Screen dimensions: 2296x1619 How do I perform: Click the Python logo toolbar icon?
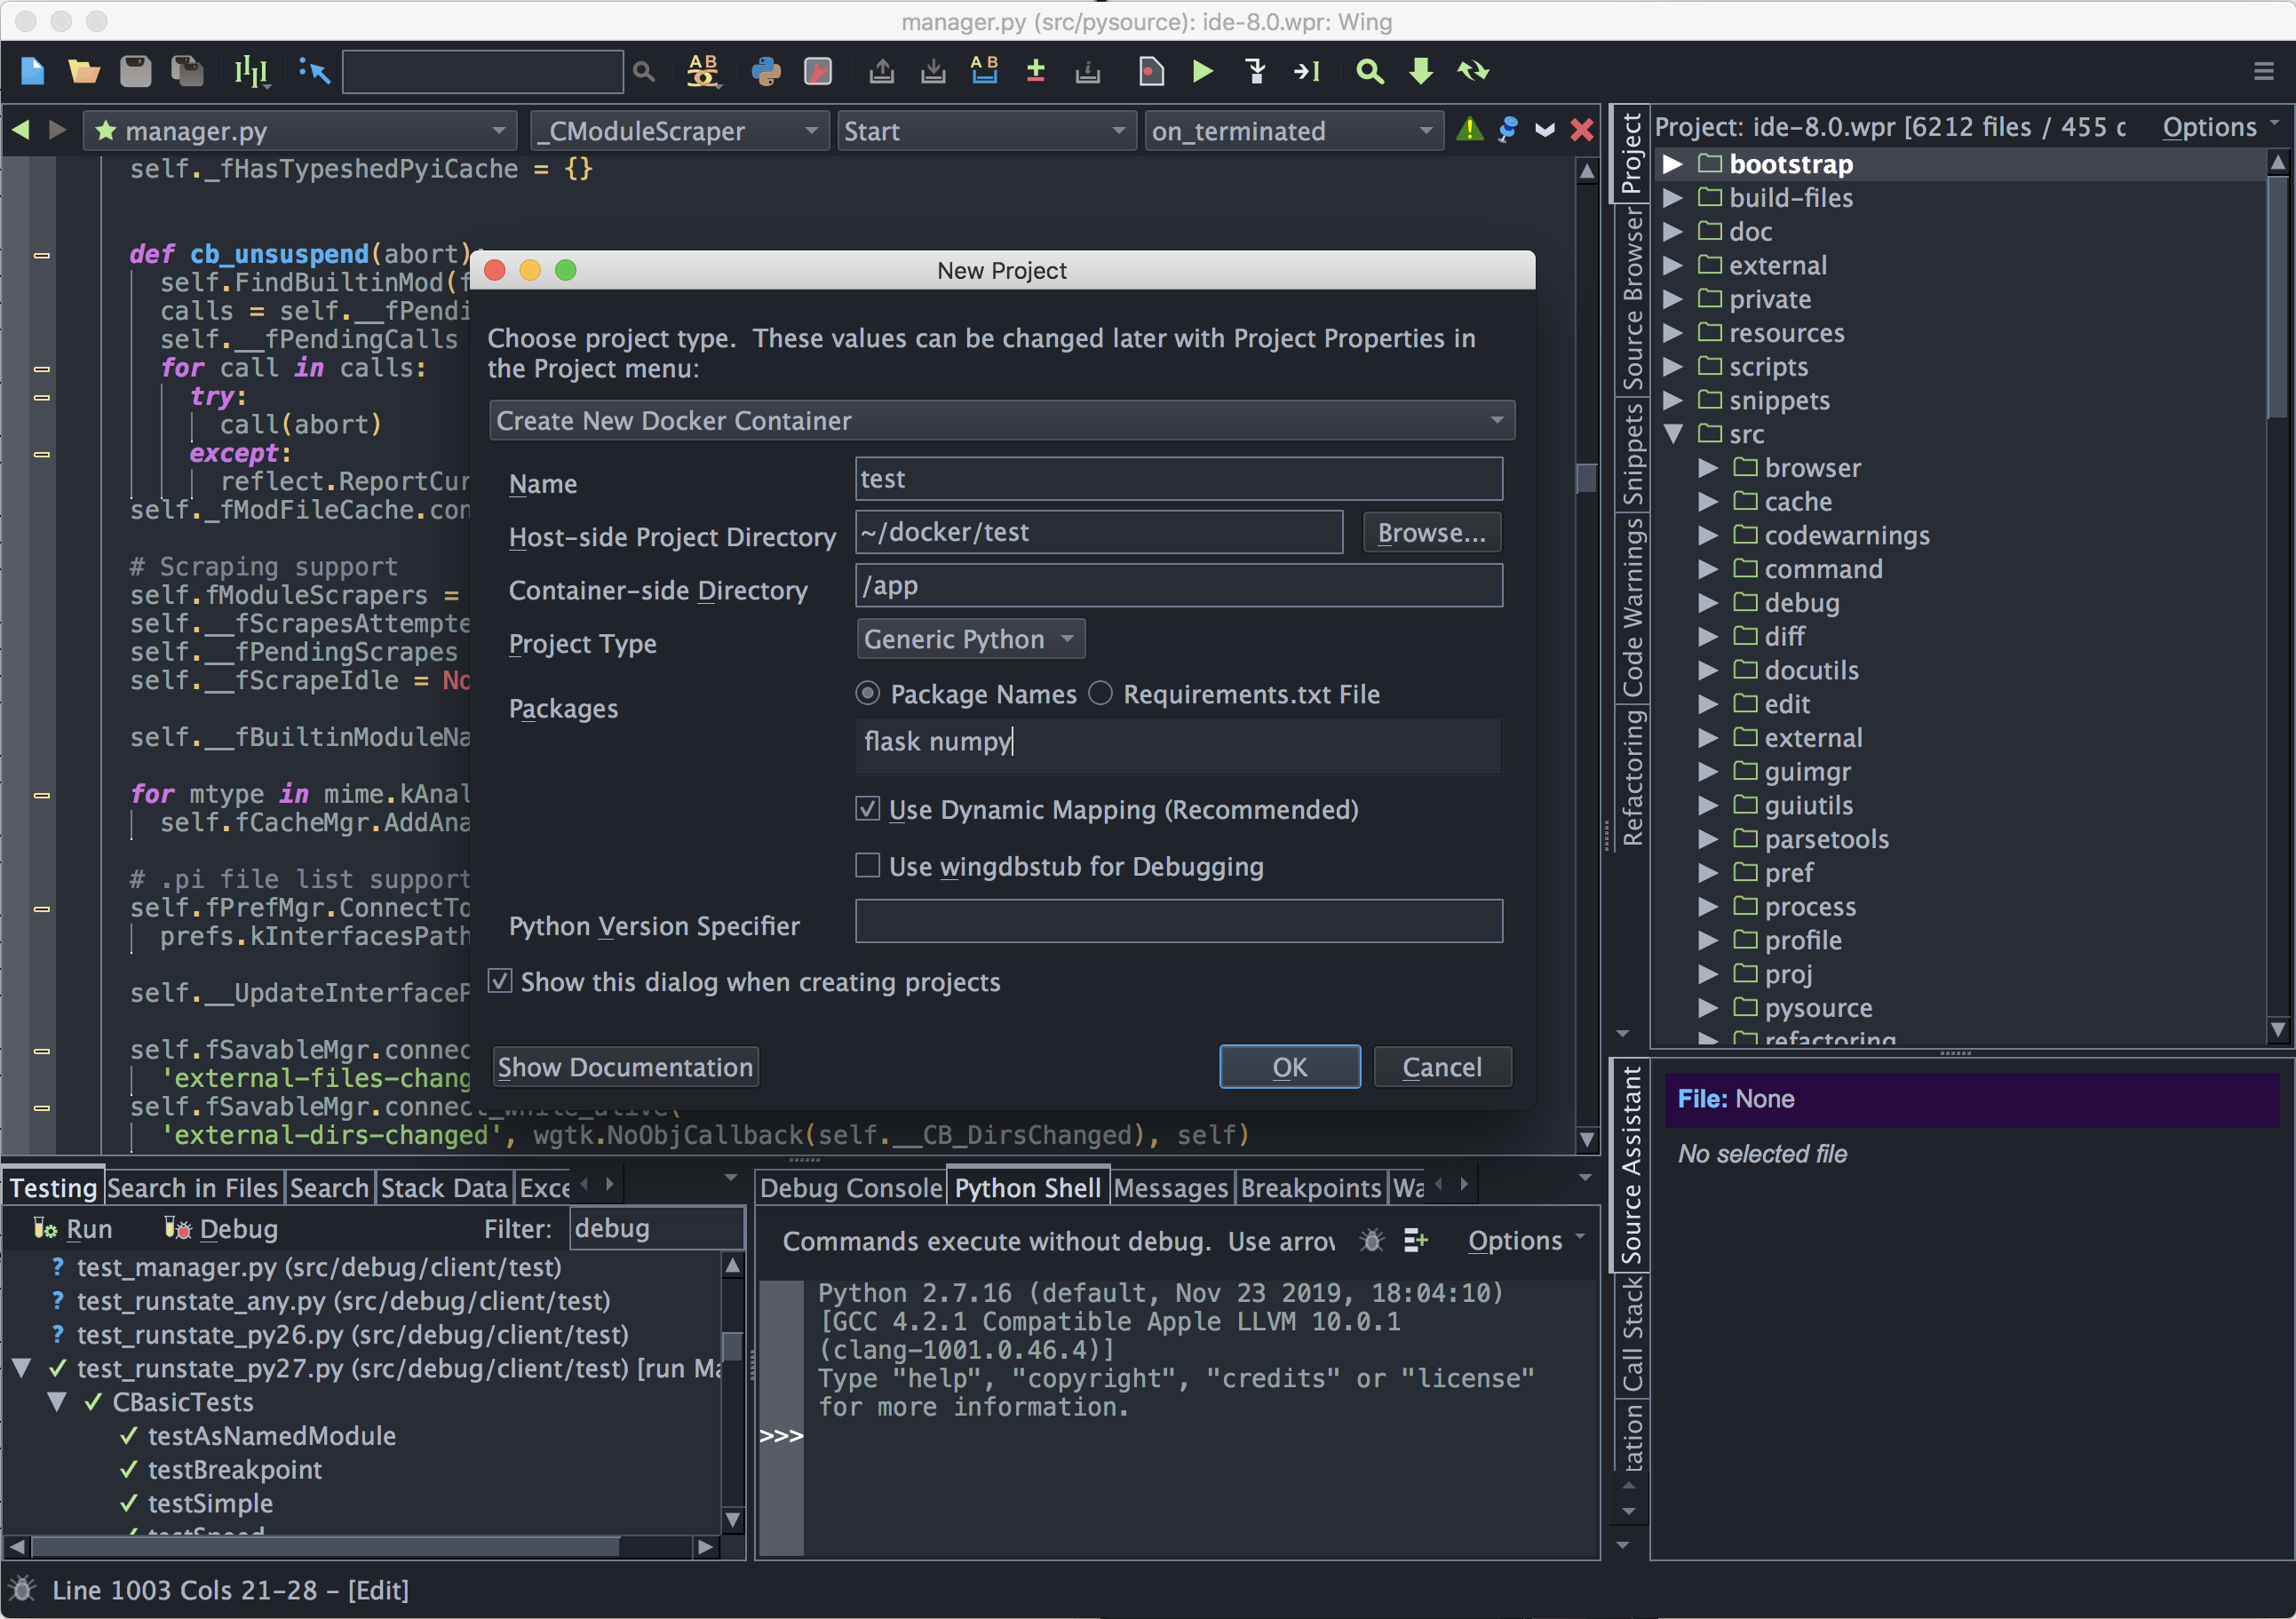766,71
